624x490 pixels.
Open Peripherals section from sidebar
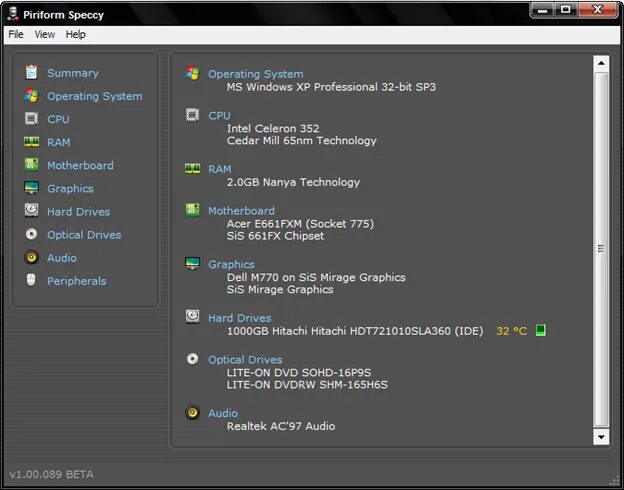point(77,281)
